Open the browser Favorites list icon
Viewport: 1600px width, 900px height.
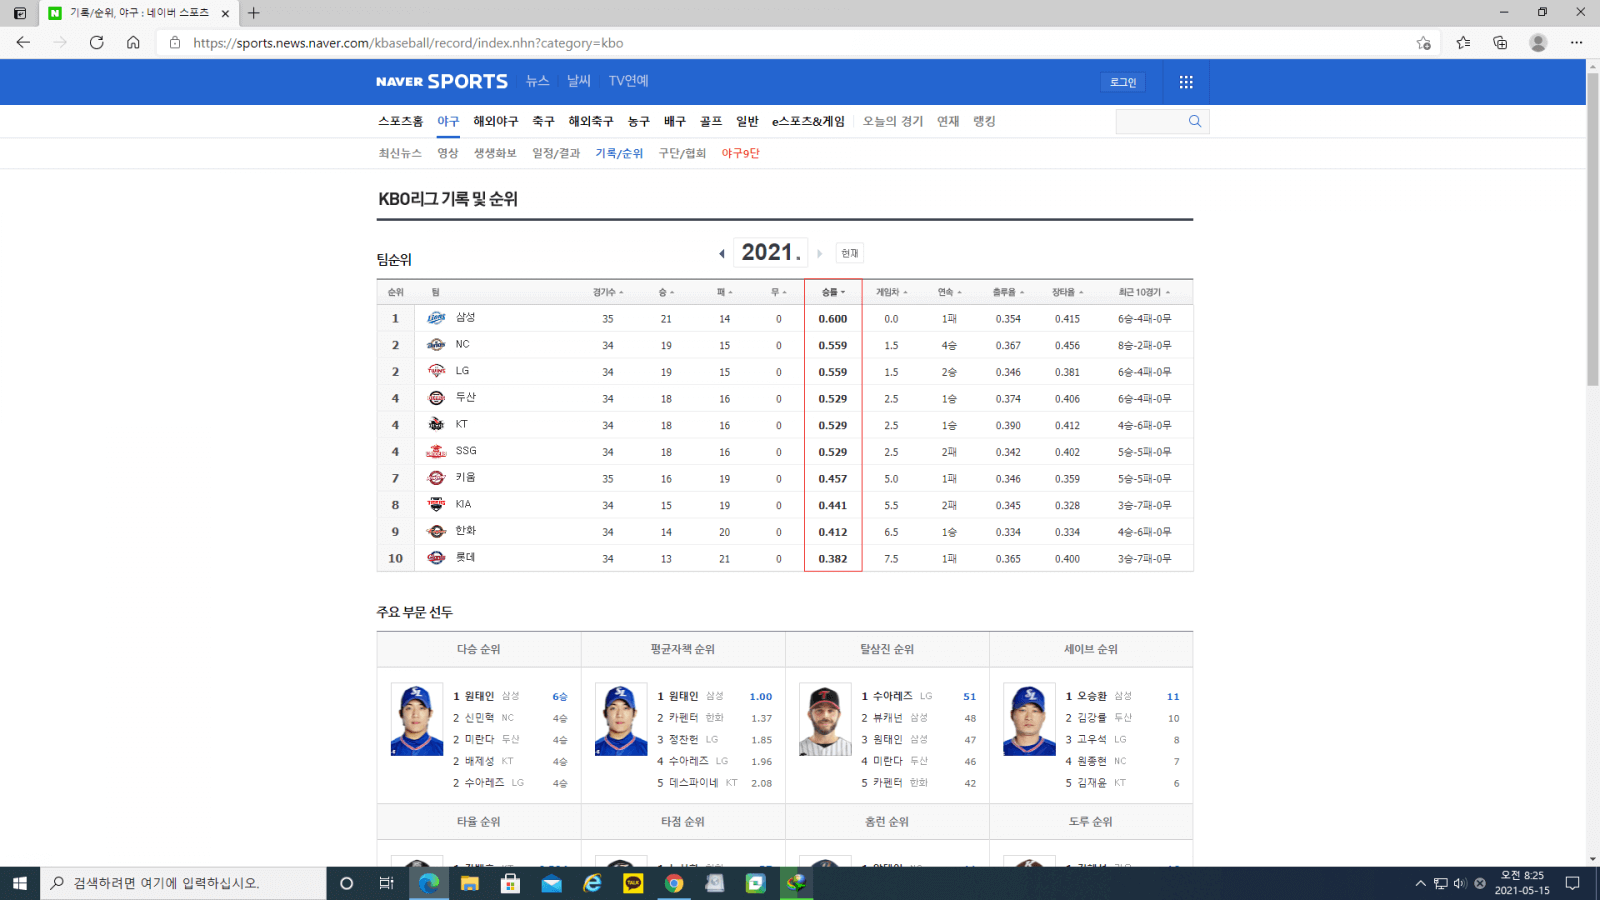point(1463,42)
